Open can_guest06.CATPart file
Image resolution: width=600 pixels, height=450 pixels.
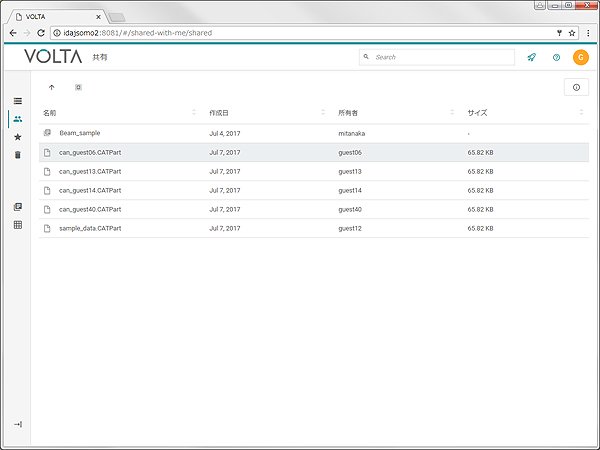click(x=90, y=152)
